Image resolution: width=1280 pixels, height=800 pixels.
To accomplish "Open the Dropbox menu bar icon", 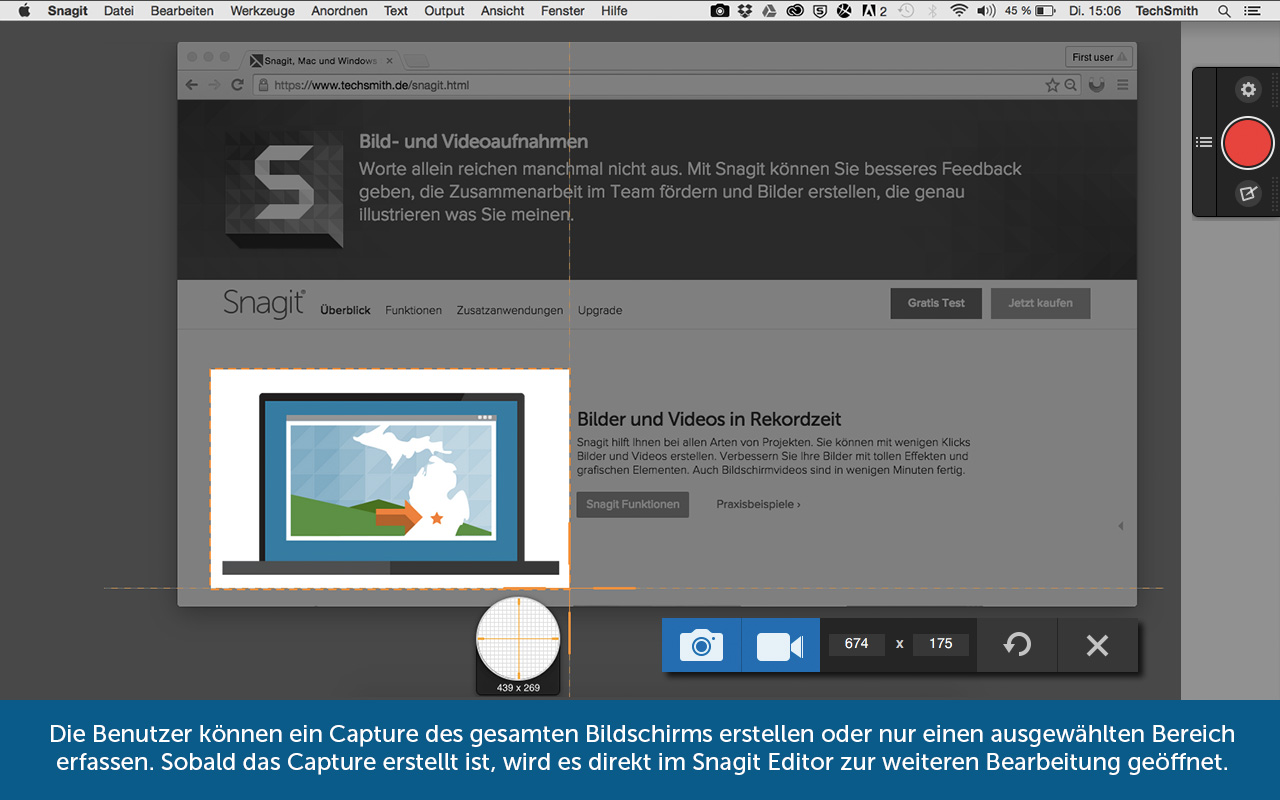I will (x=745, y=11).
